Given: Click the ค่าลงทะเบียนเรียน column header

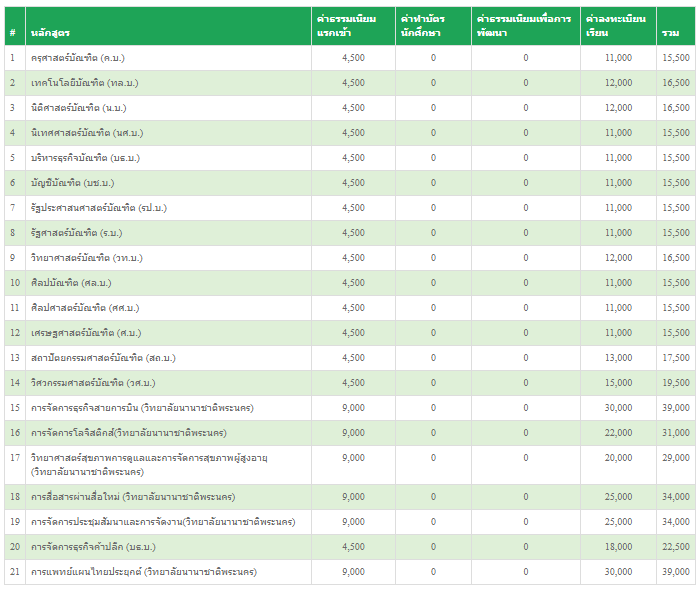Looking at the screenshot, I should (616, 26).
